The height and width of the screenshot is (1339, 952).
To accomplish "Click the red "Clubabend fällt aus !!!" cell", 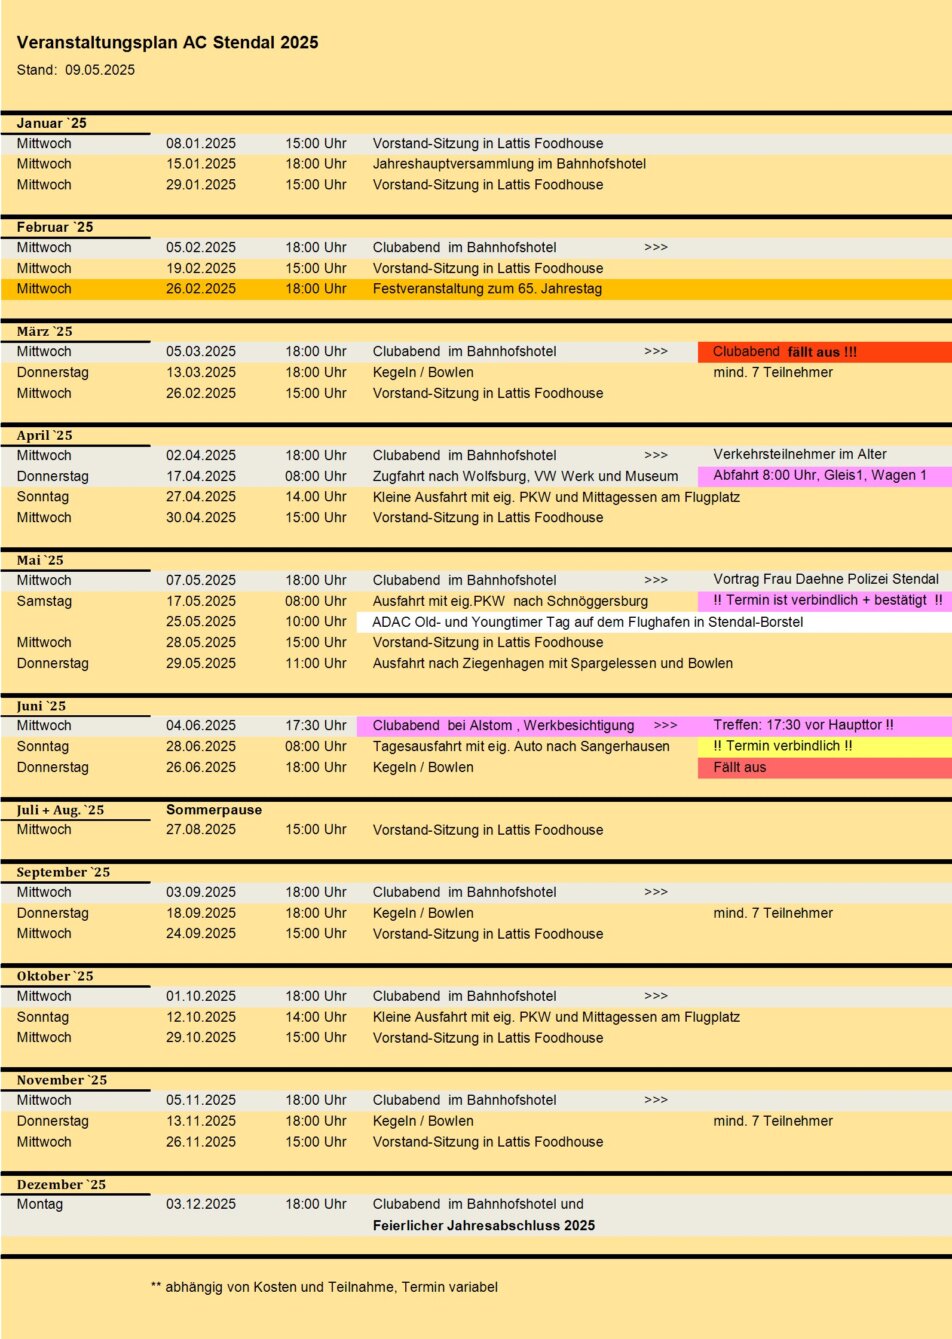I will [784, 352].
